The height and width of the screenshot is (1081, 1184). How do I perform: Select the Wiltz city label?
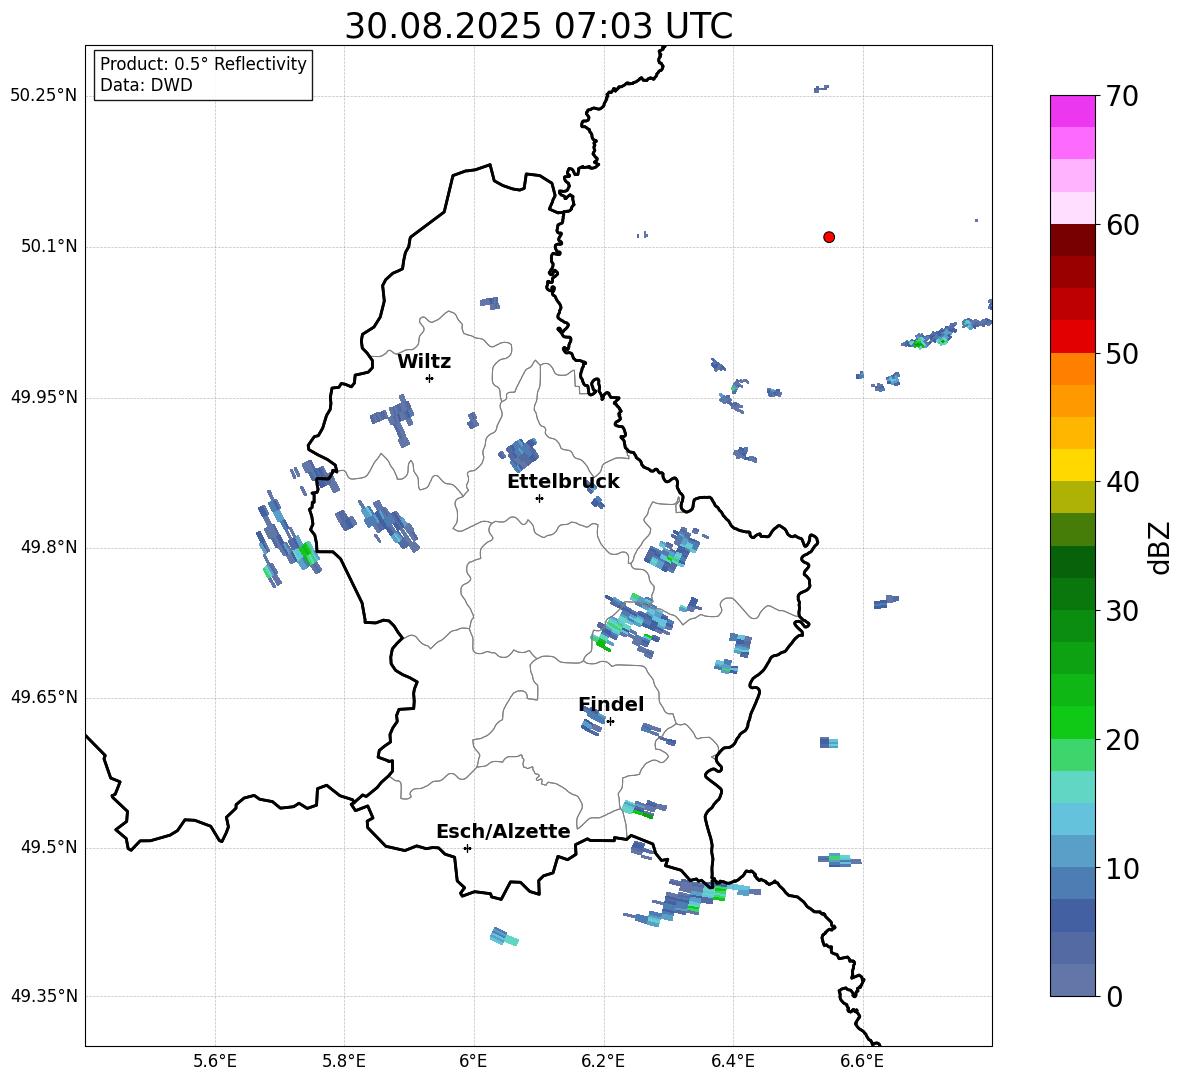(424, 362)
